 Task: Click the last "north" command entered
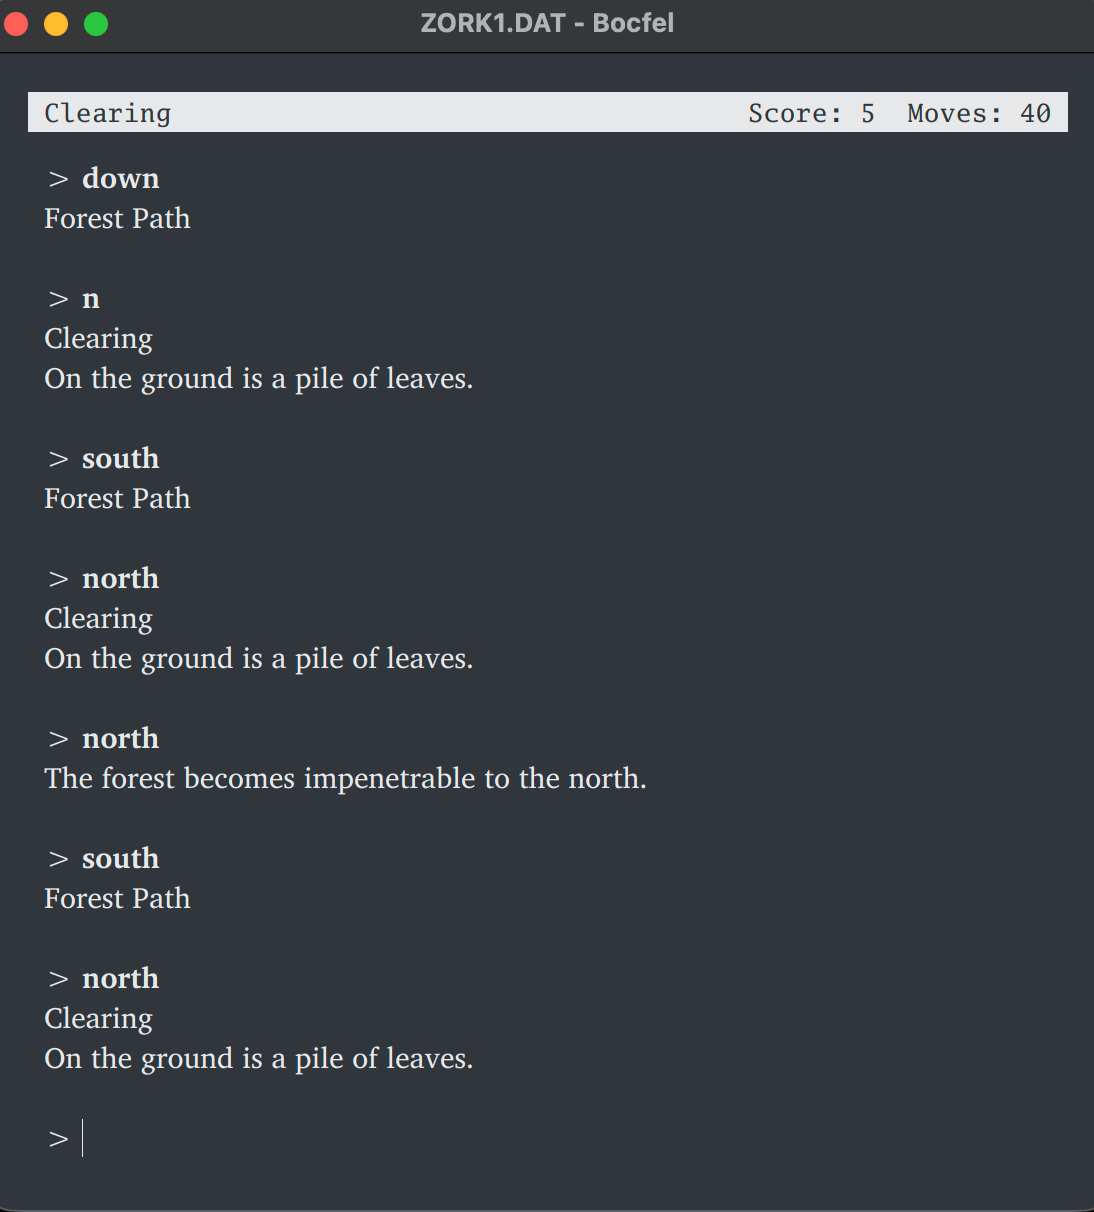[x=120, y=978]
